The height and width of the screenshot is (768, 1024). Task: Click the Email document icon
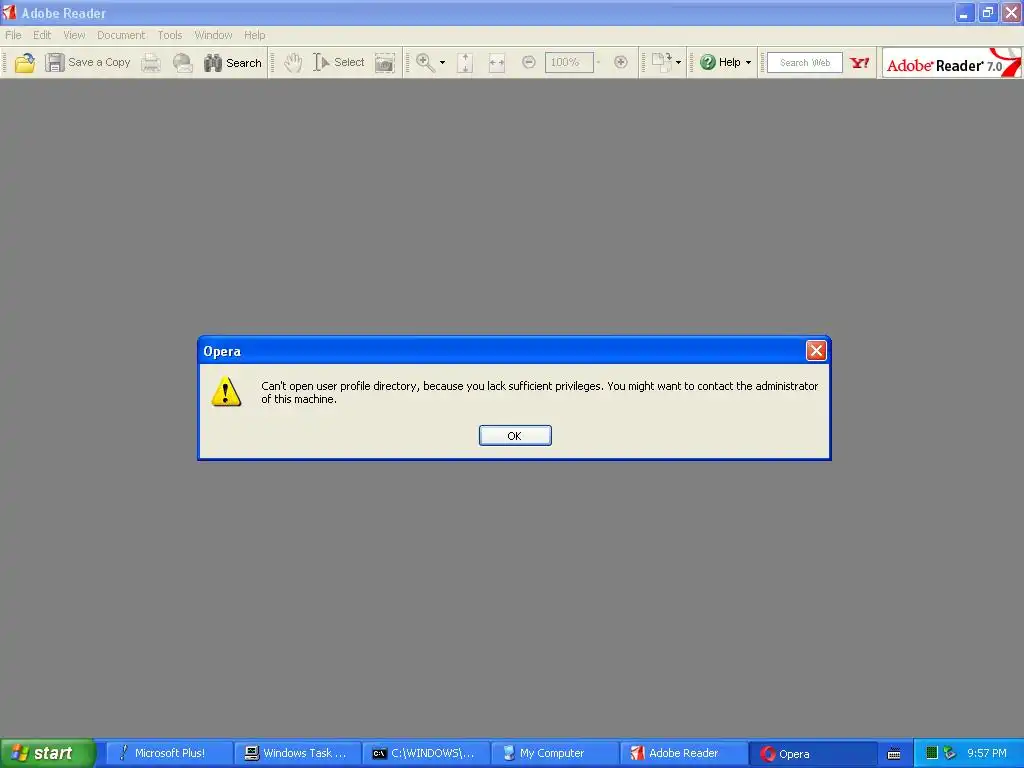182,63
